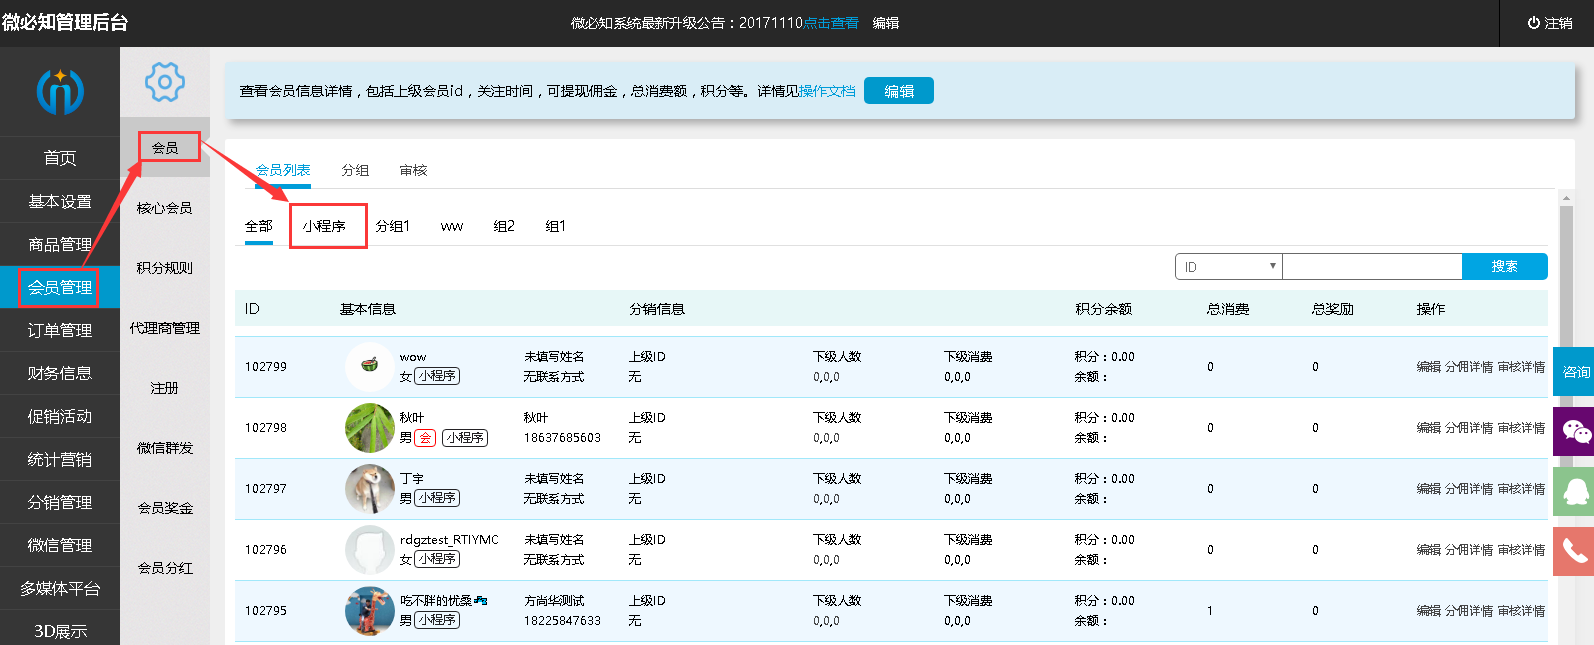
Task: Open 订单管理 in the left sidebar
Action: tap(60, 330)
